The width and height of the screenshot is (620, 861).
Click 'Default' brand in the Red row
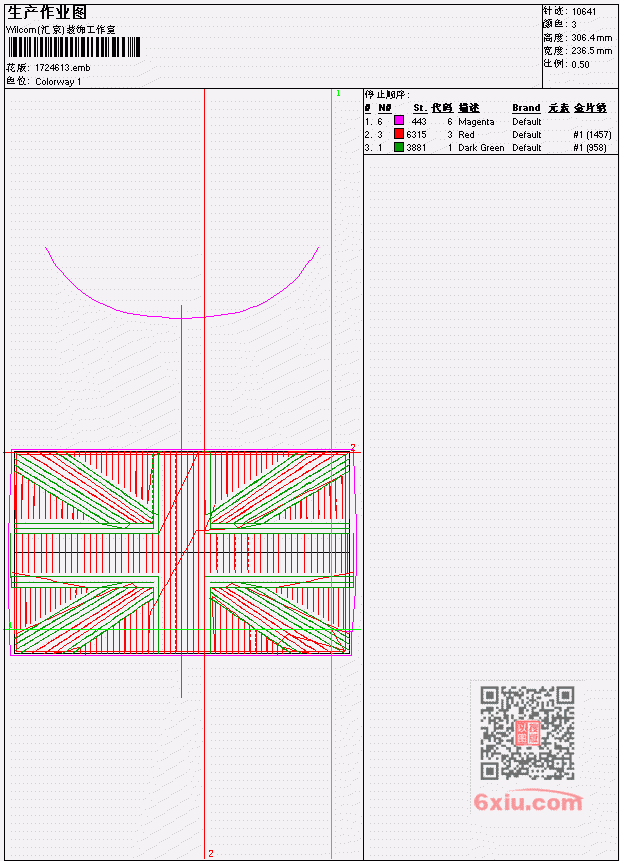527,135
